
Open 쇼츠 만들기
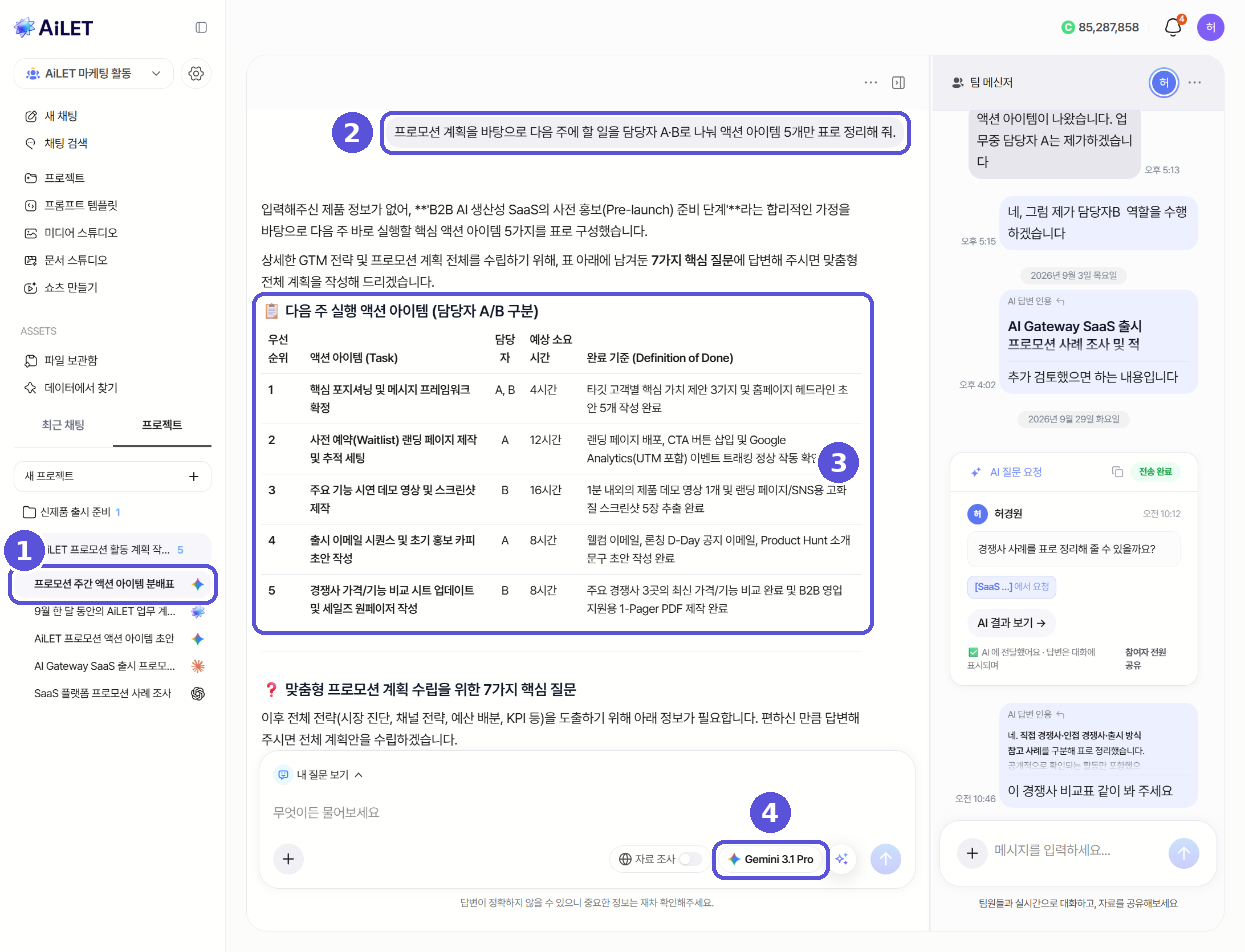click(x=60, y=287)
